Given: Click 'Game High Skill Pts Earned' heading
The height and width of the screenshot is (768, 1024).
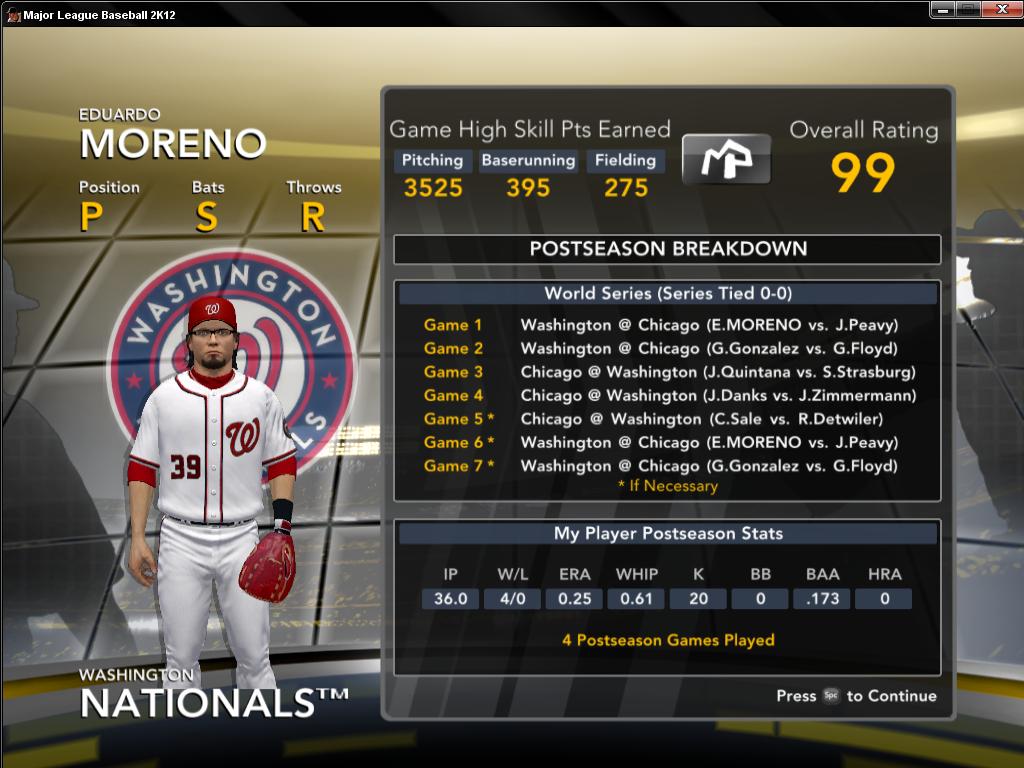Looking at the screenshot, I should [x=530, y=129].
